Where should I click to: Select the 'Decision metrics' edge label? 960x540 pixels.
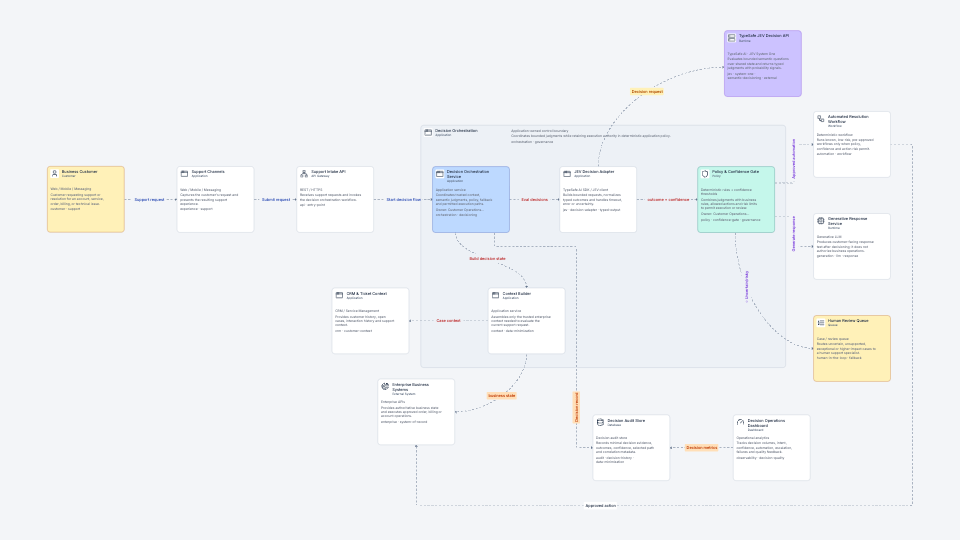(702, 448)
